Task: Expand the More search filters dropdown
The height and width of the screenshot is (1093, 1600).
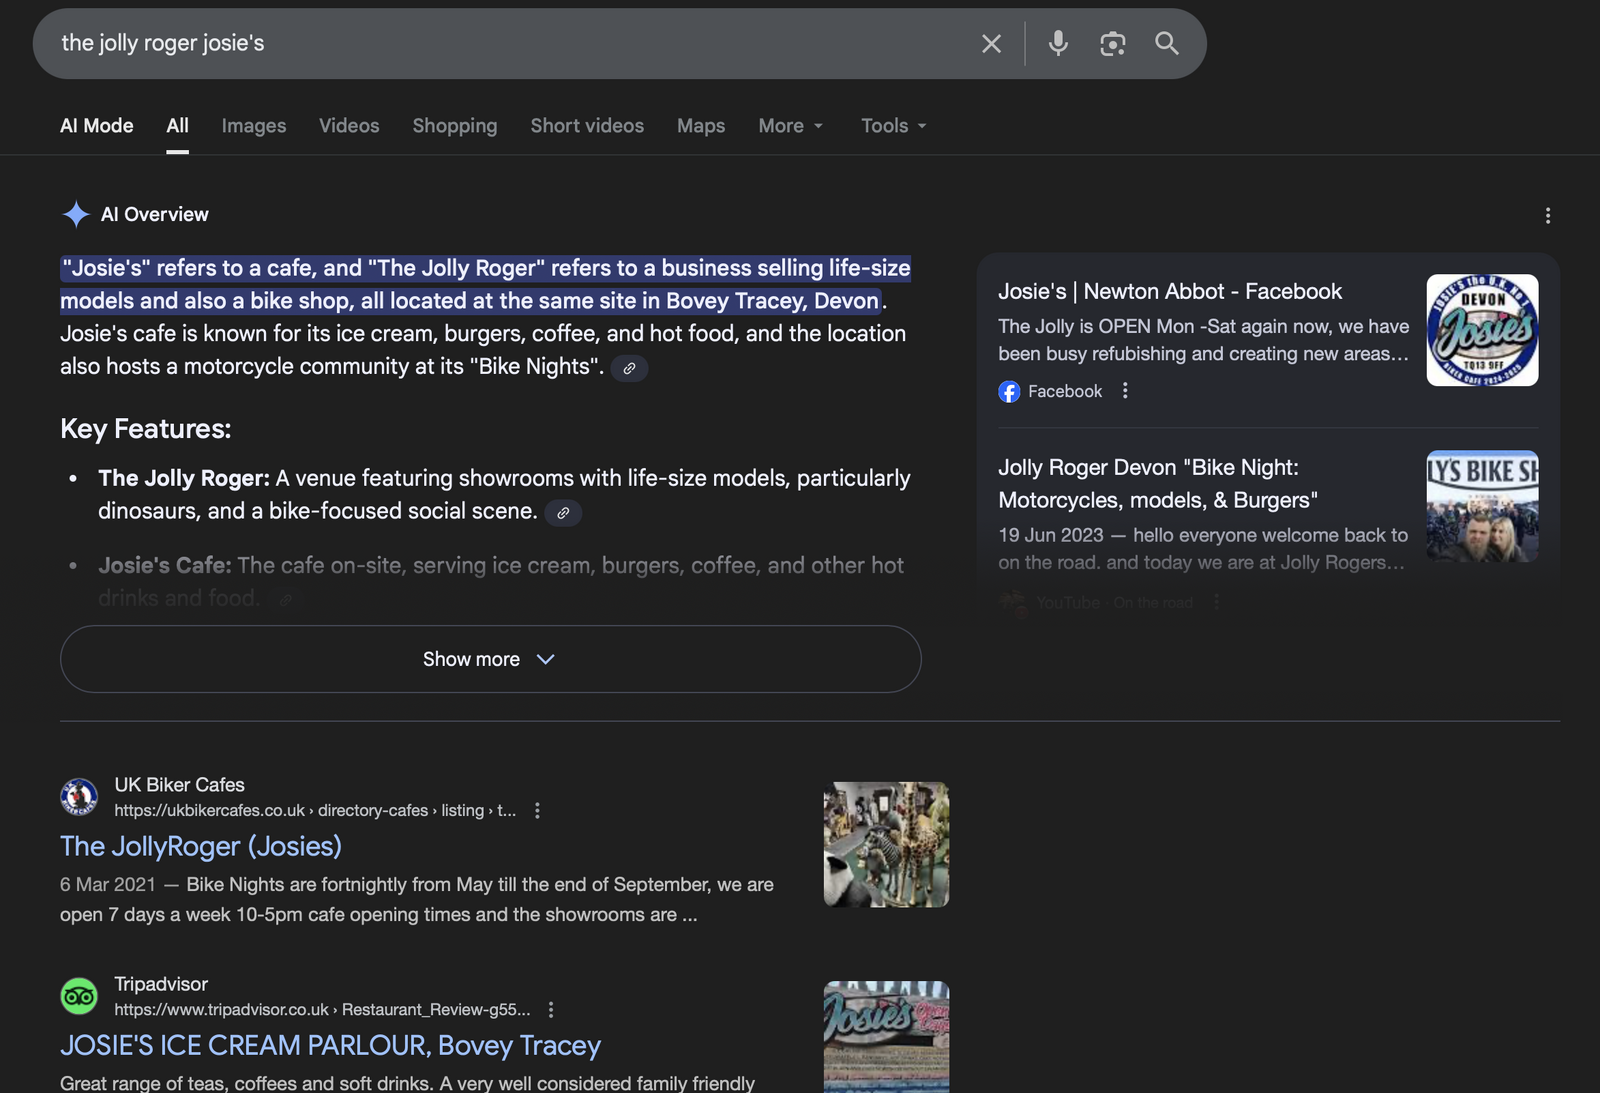Action: [790, 126]
